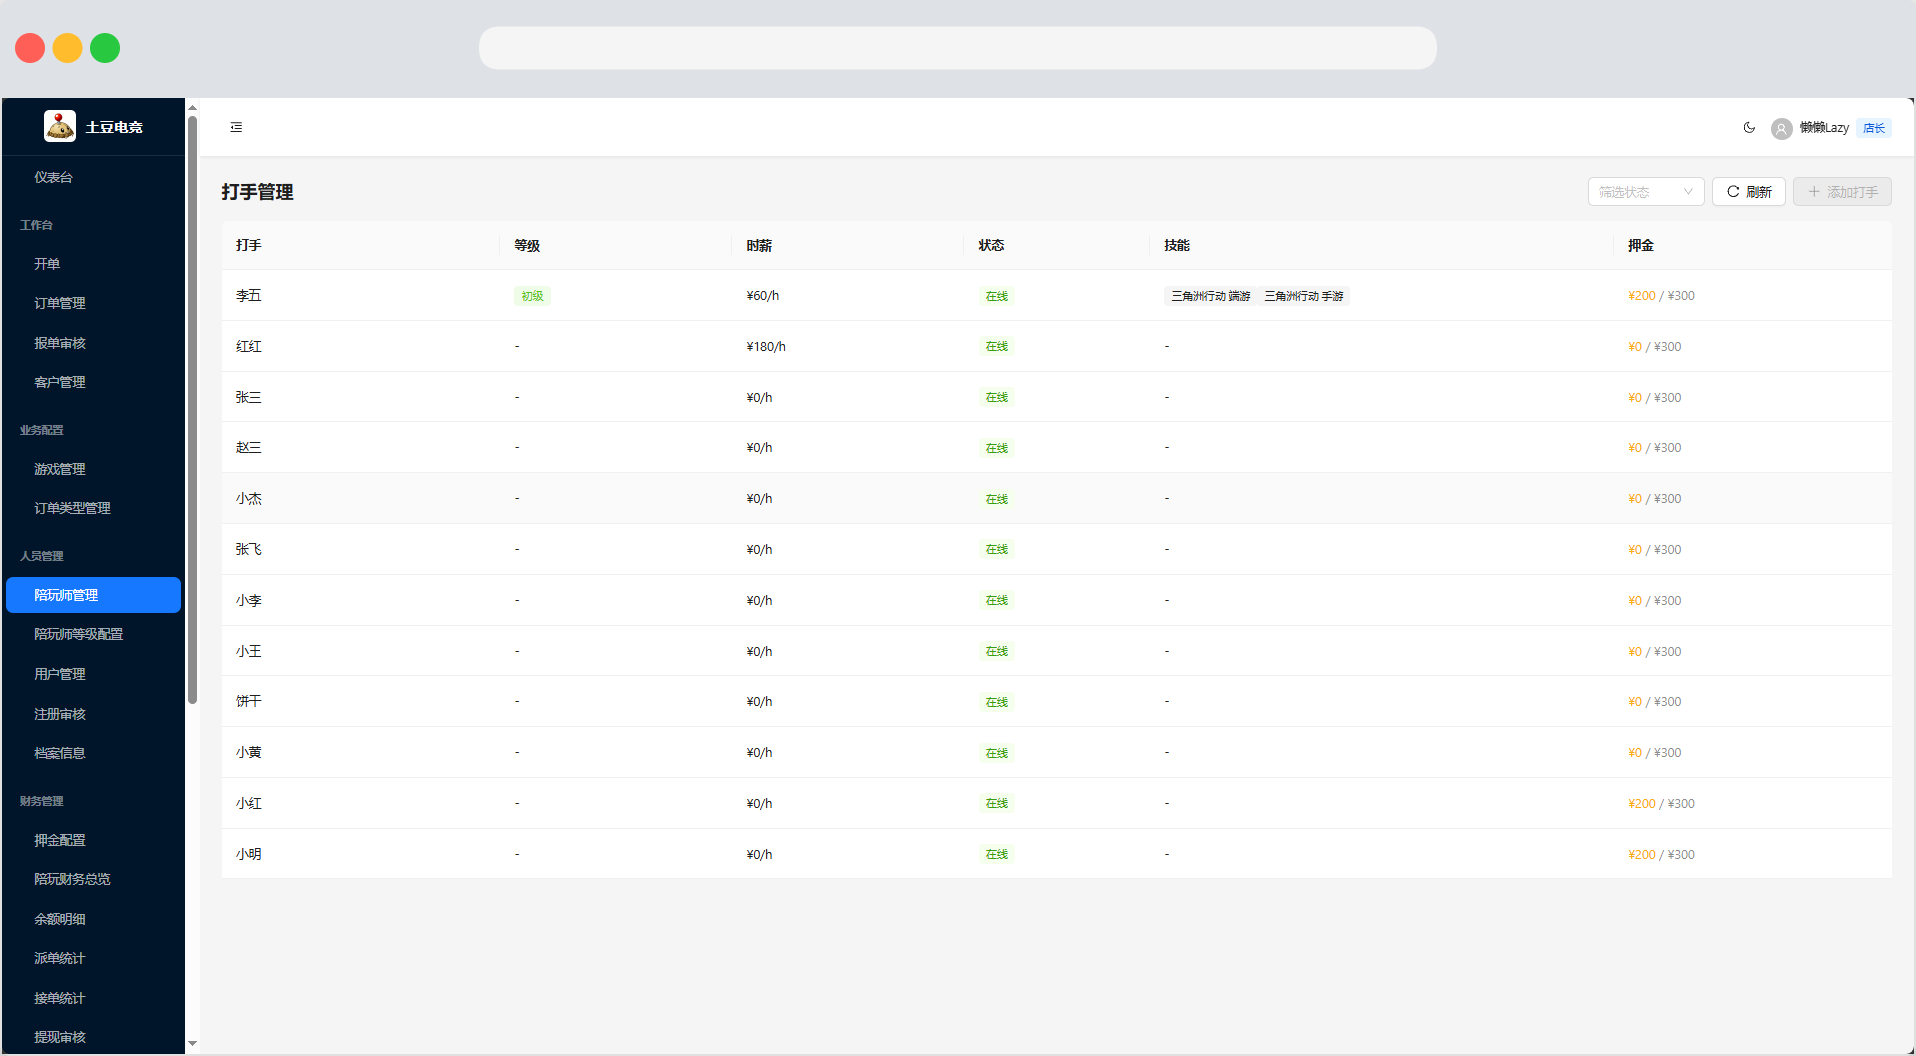Select the row name 赵三
Image resolution: width=1916 pixels, height=1056 pixels.
249,448
